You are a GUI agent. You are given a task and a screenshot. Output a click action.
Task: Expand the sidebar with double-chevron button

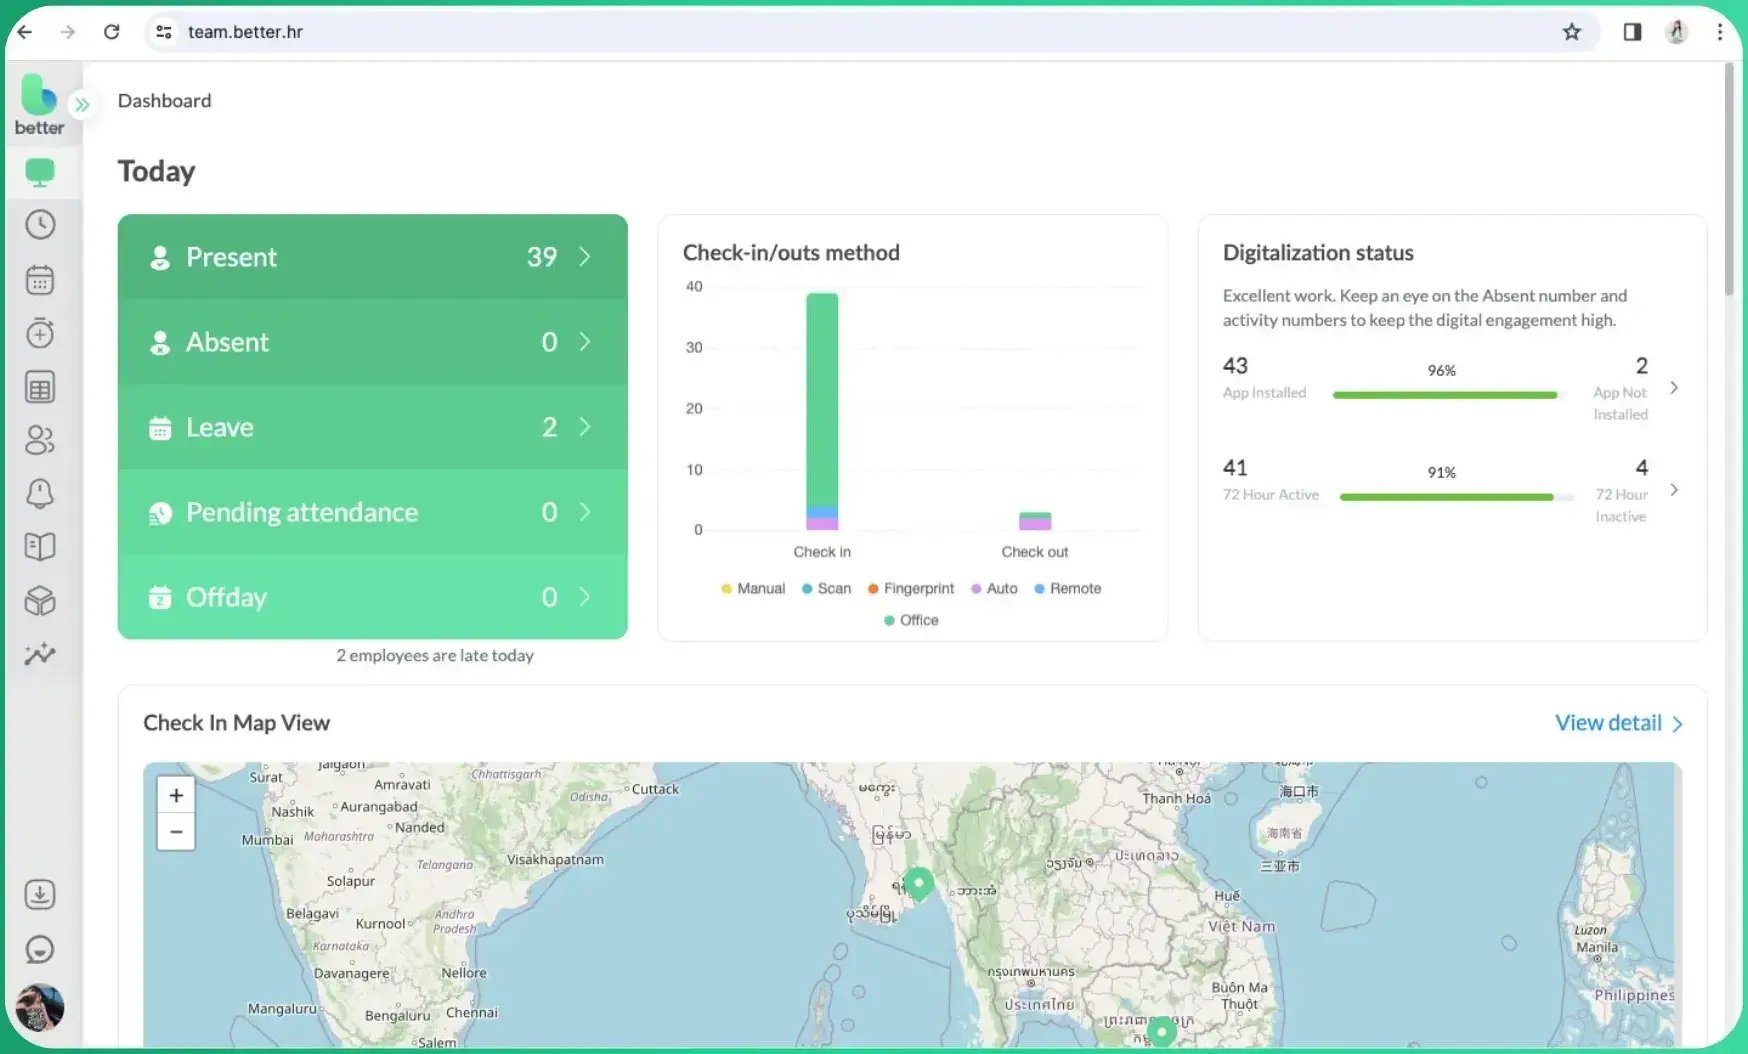[x=82, y=104]
